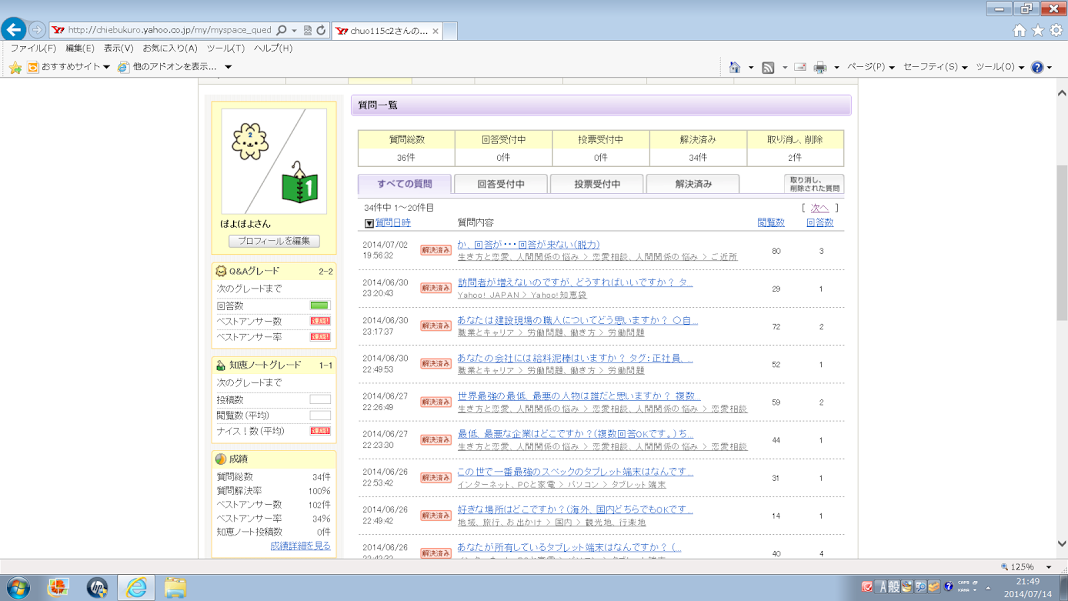The width and height of the screenshot is (1068, 601).
Task: Click the help question mark icon
Action: [x=1037, y=67]
